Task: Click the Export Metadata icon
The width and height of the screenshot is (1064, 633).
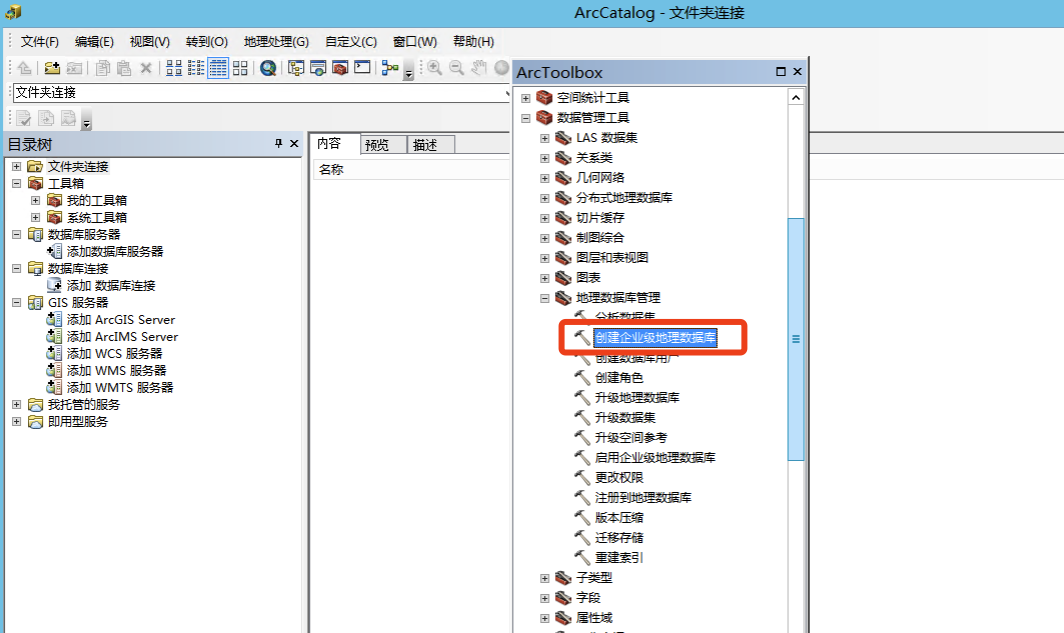Action: pos(46,119)
